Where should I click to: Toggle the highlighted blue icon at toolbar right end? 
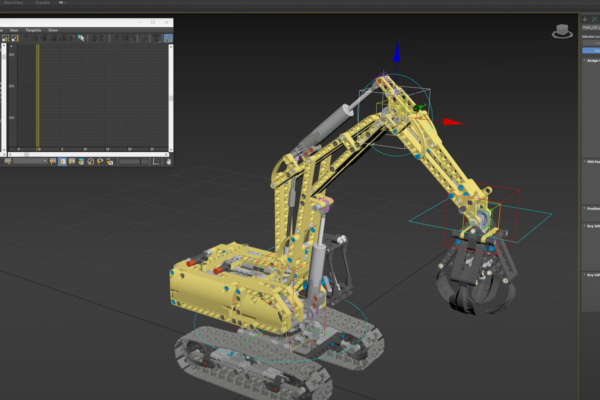tap(168, 38)
